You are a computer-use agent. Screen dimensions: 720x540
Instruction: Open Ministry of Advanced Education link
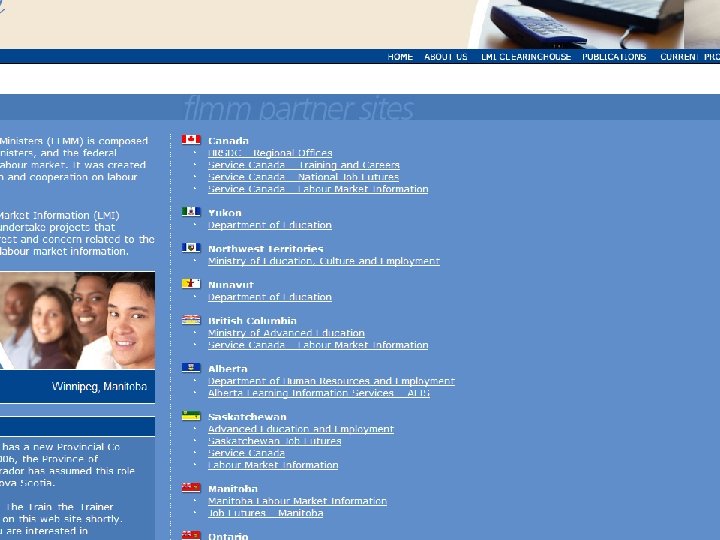tap(287, 333)
